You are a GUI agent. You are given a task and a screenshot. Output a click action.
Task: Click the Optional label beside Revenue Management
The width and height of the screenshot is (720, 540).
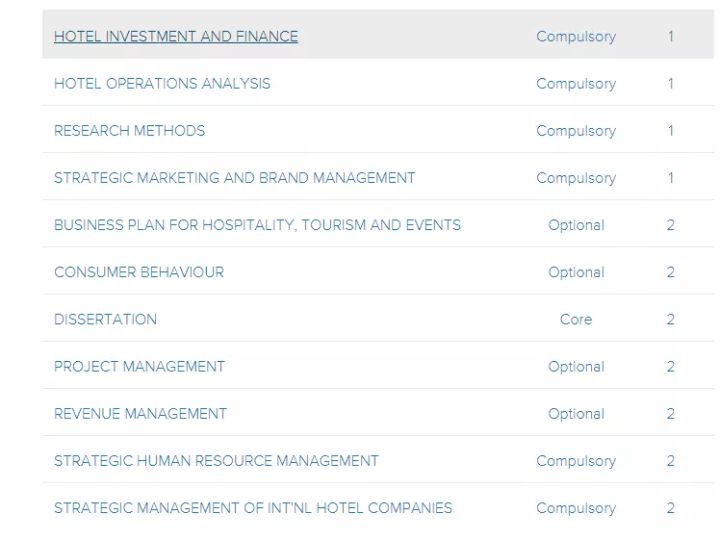[576, 414]
